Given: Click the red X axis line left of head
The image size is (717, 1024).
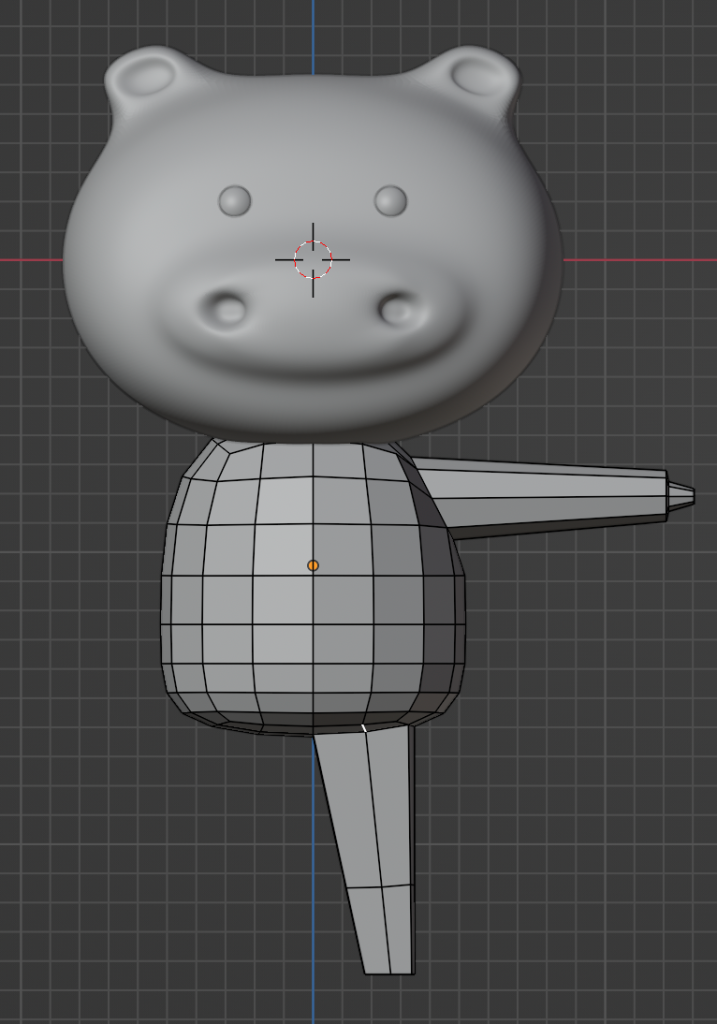Looking at the screenshot, I should [x=30, y=260].
